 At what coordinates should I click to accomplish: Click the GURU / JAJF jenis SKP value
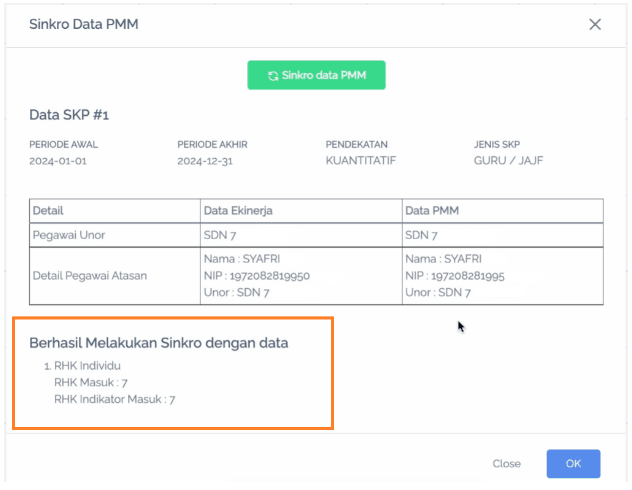pos(508,161)
